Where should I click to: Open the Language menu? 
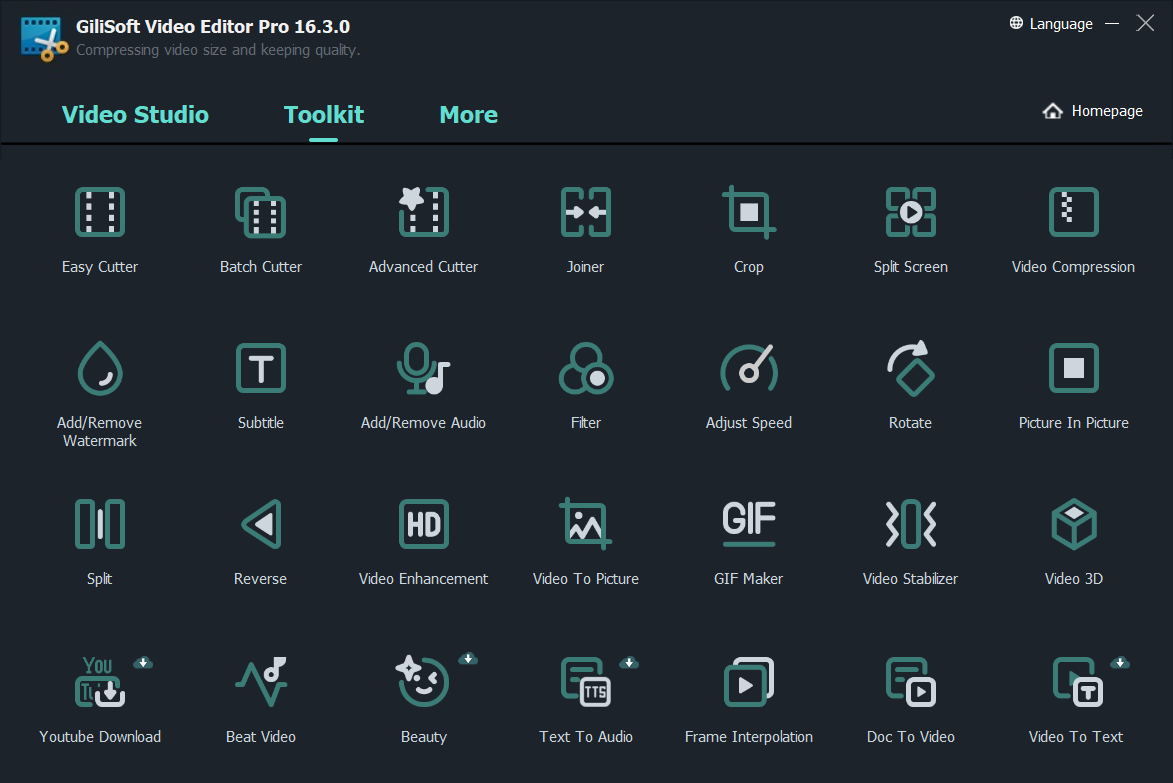(1051, 24)
